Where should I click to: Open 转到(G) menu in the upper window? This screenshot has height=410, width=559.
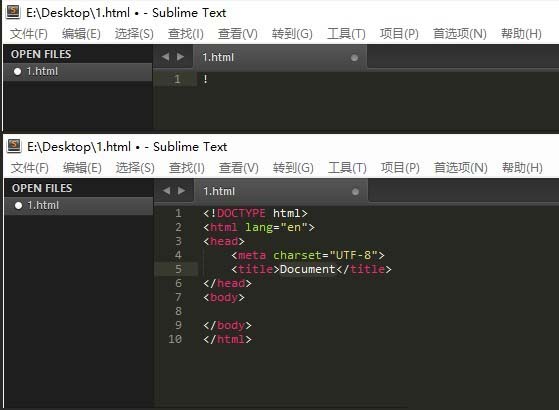tap(292, 34)
